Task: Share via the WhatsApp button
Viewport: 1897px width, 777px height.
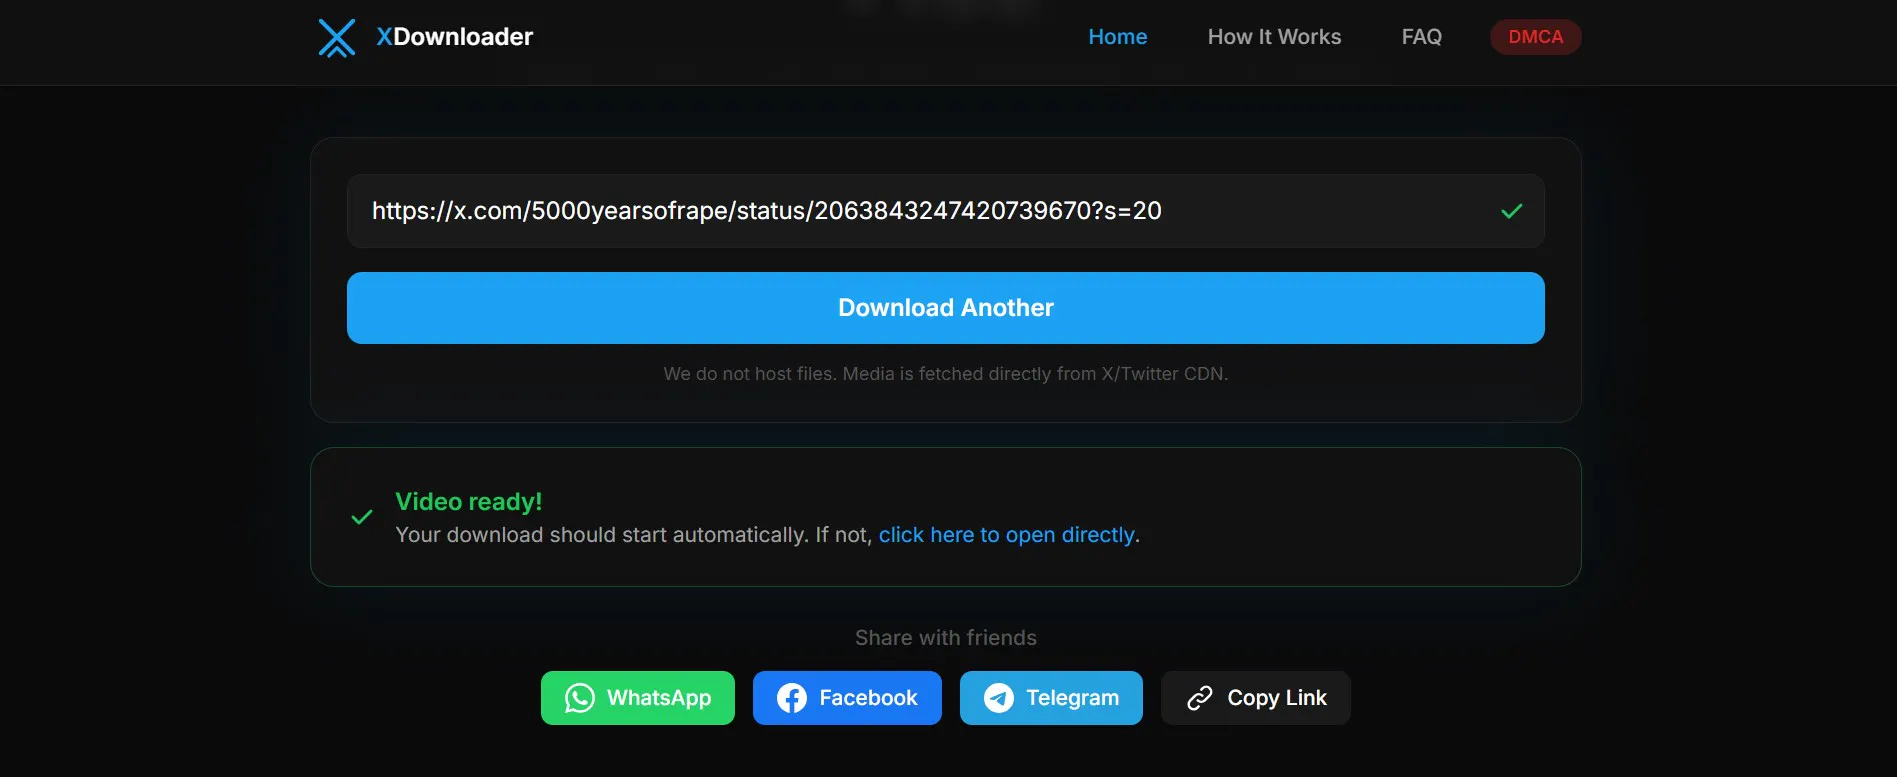Action: [638, 698]
